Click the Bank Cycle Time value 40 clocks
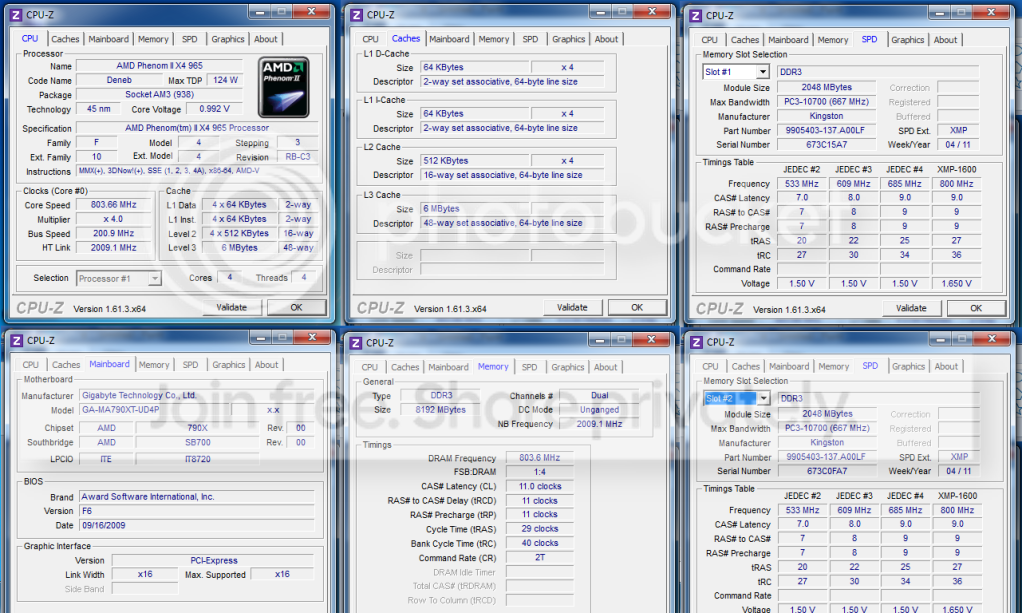Viewport: 1022px width, 613px height. point(540,543)
